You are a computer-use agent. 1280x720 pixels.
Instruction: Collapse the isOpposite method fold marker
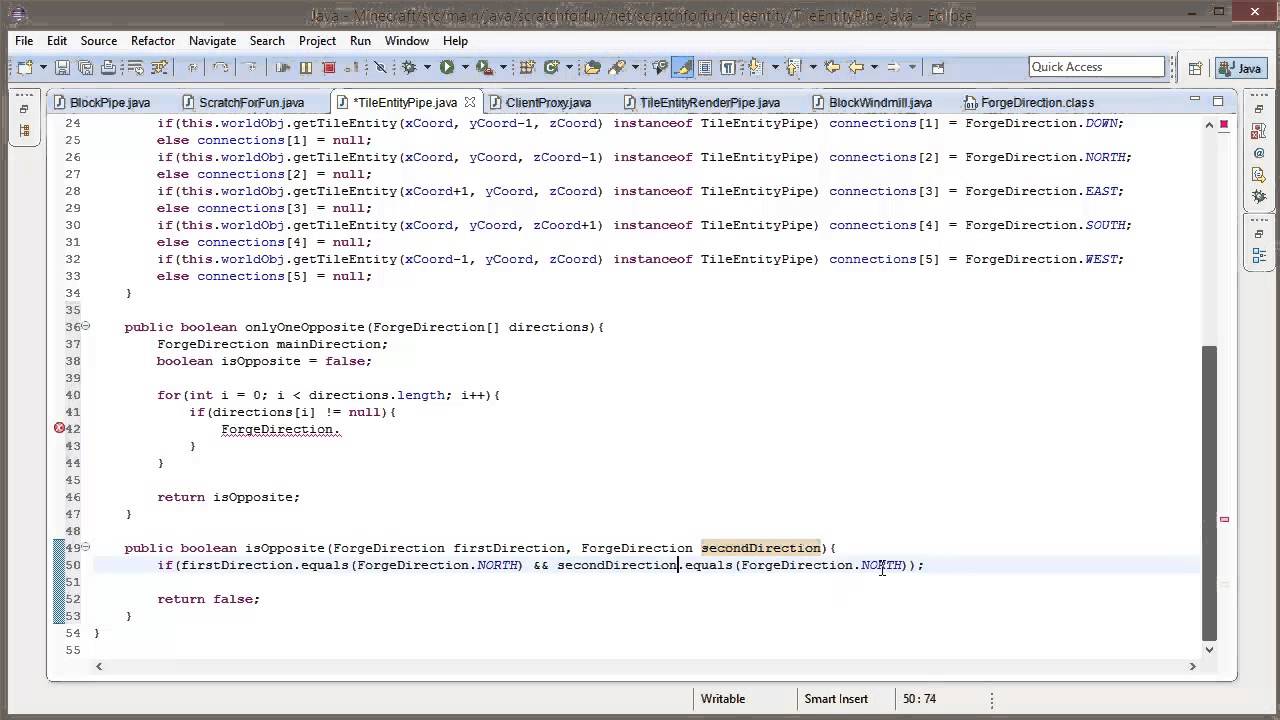click(x=86, y=547)
